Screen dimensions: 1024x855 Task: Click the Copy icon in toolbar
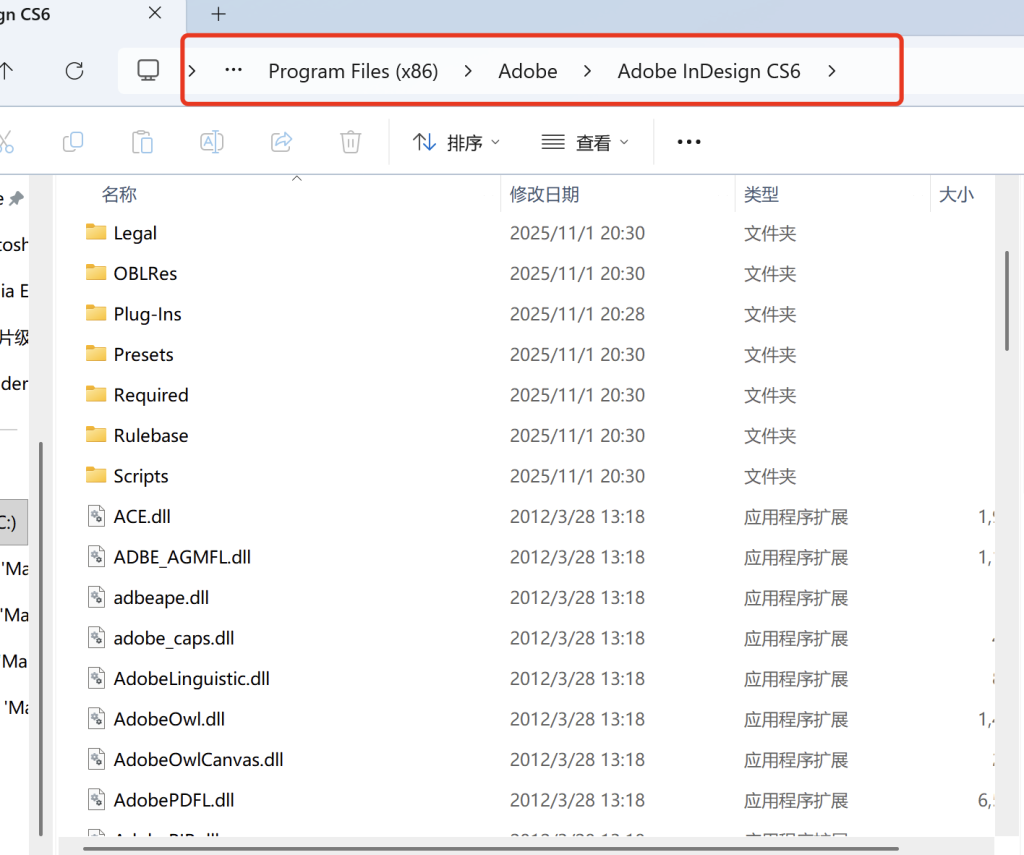73,142
